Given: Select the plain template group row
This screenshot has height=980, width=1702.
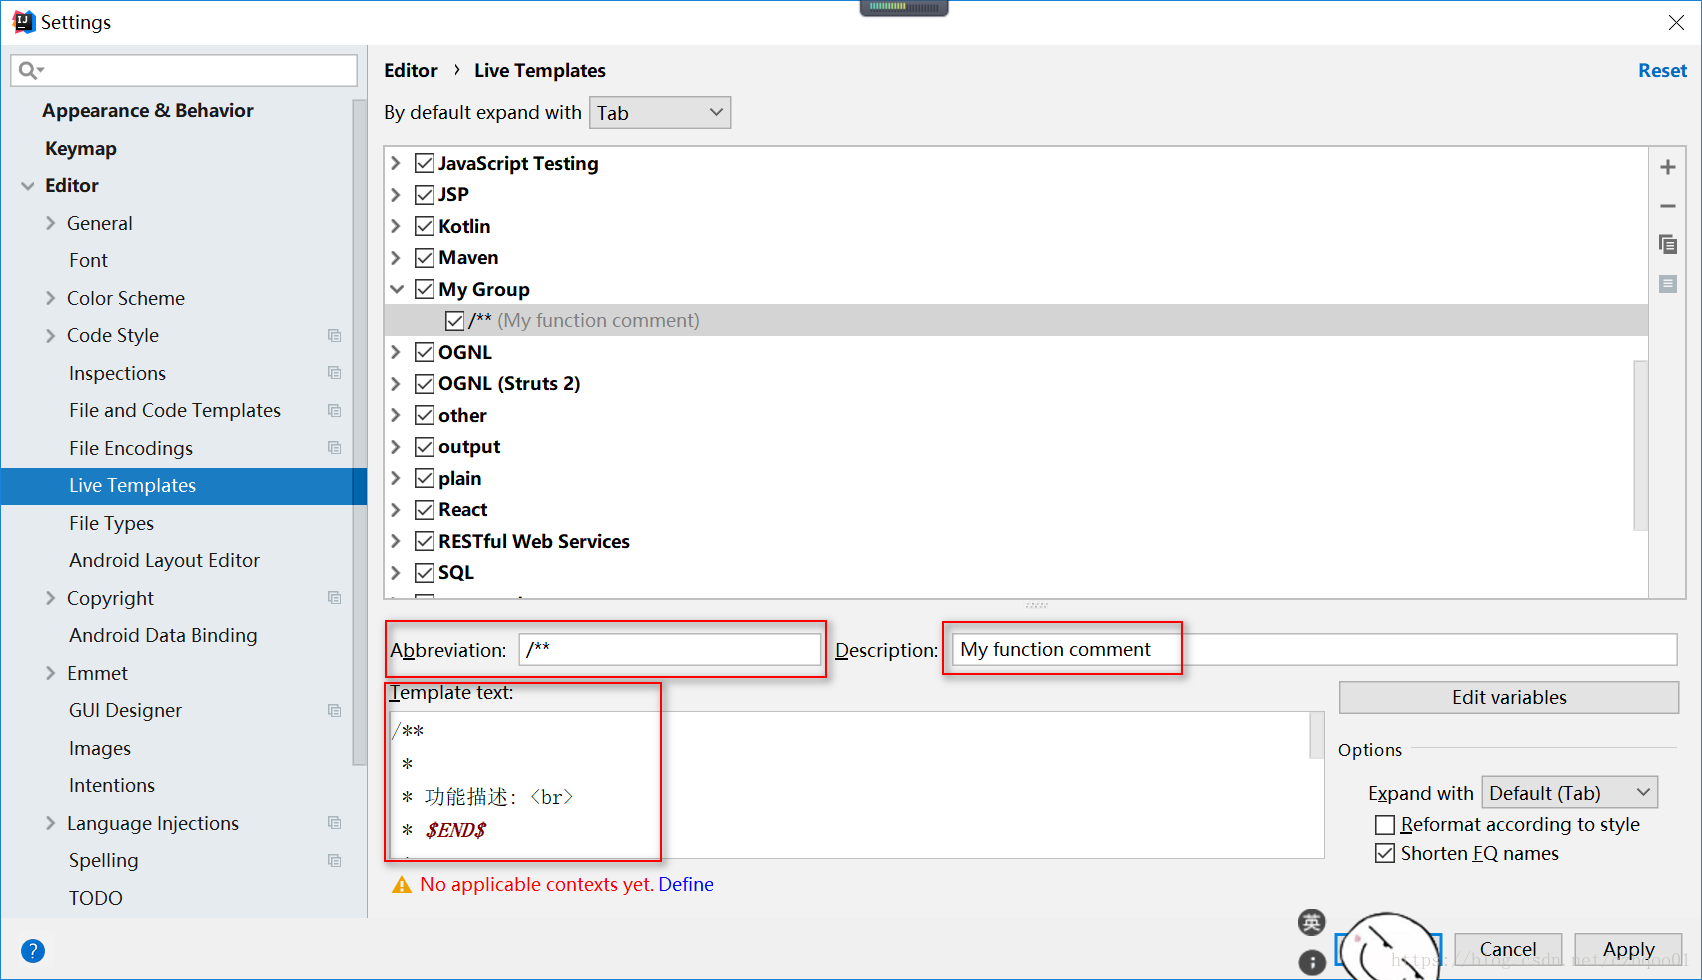Looking at the screenshot, I should [1016, 478].
